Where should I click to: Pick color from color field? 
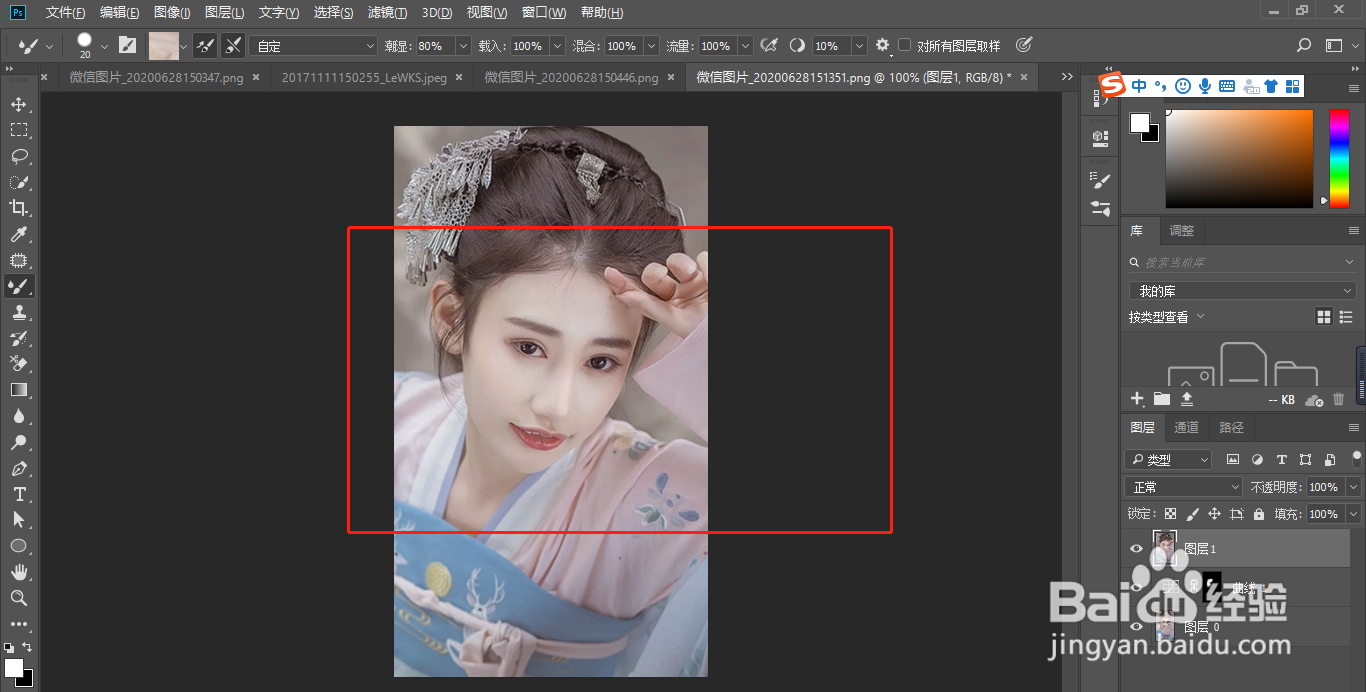pyautogui.click(x=1239, y=158)
